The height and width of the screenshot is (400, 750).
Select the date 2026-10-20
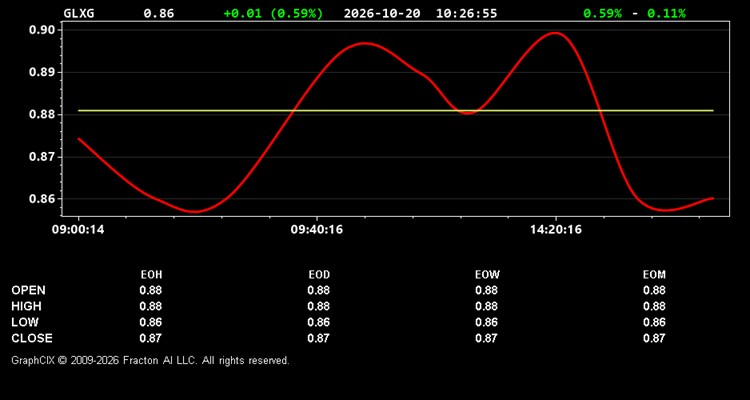click(382, 13)
